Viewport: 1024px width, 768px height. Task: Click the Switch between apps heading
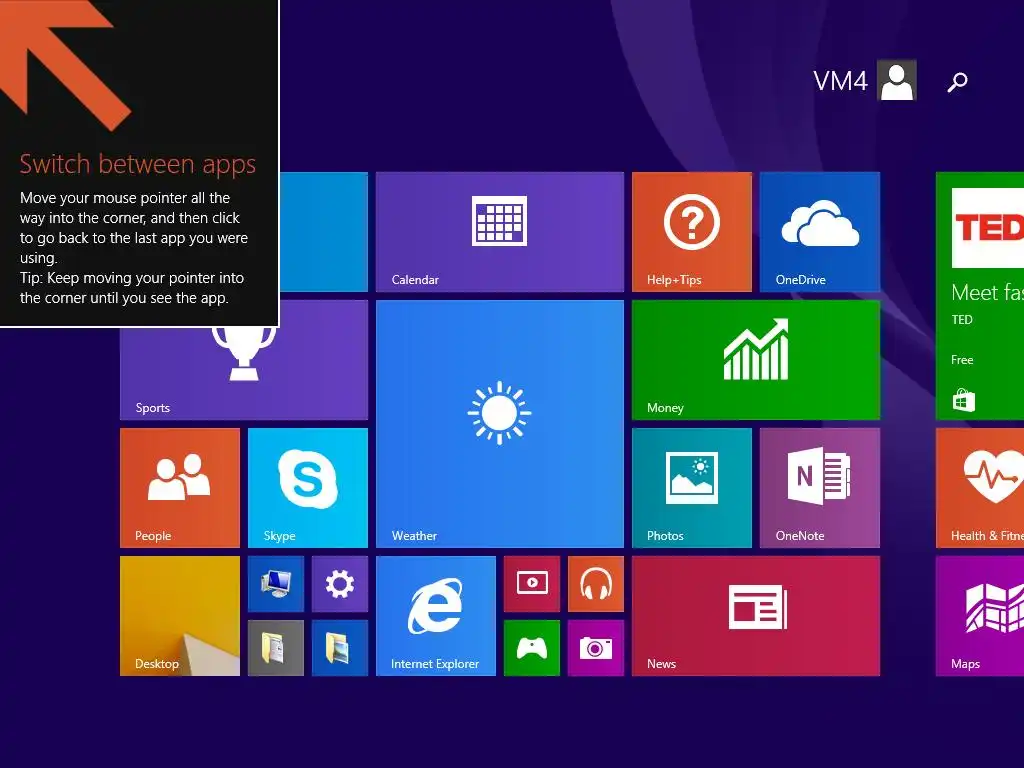point(137,164)
